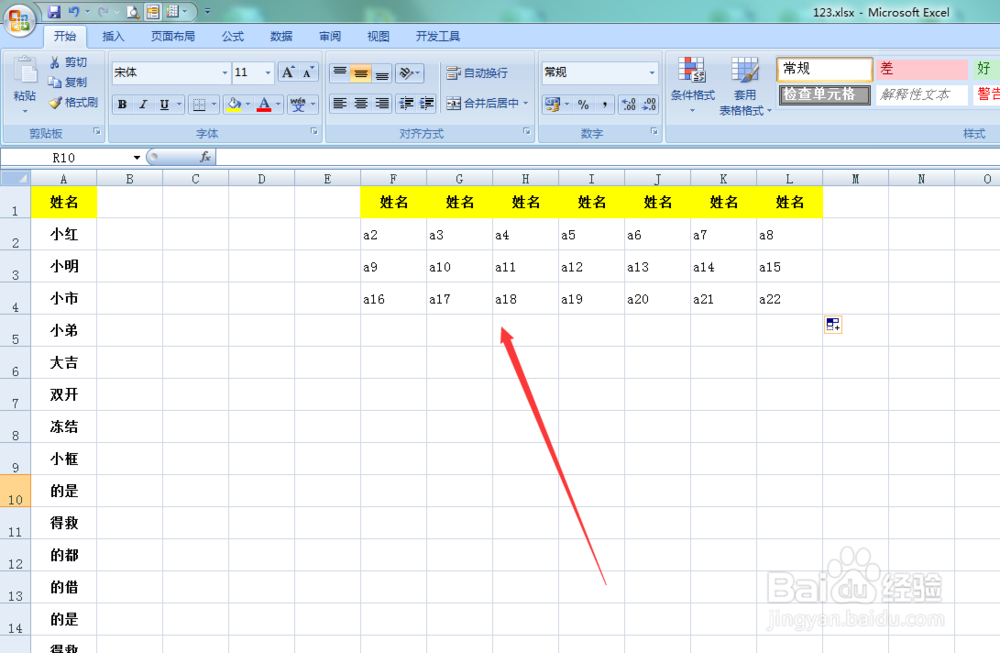This screenshot has height=653, width=1000.
Task: Apply yellow fill color bucket
Action: point(234,104)
